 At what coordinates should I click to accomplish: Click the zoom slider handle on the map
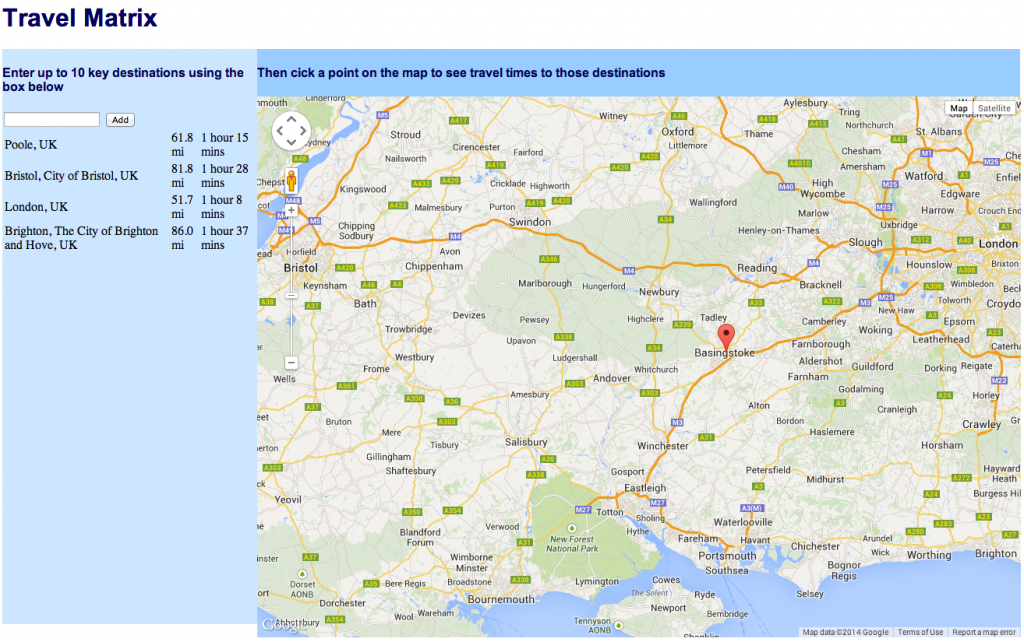291,296
